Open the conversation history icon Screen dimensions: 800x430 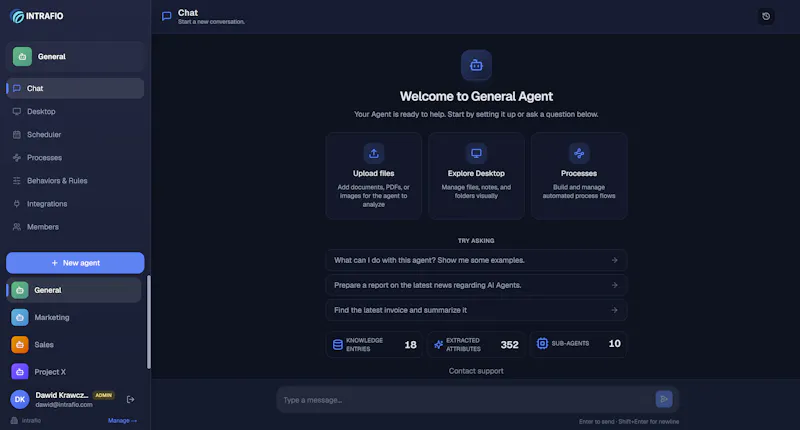[x=766, y=16]
